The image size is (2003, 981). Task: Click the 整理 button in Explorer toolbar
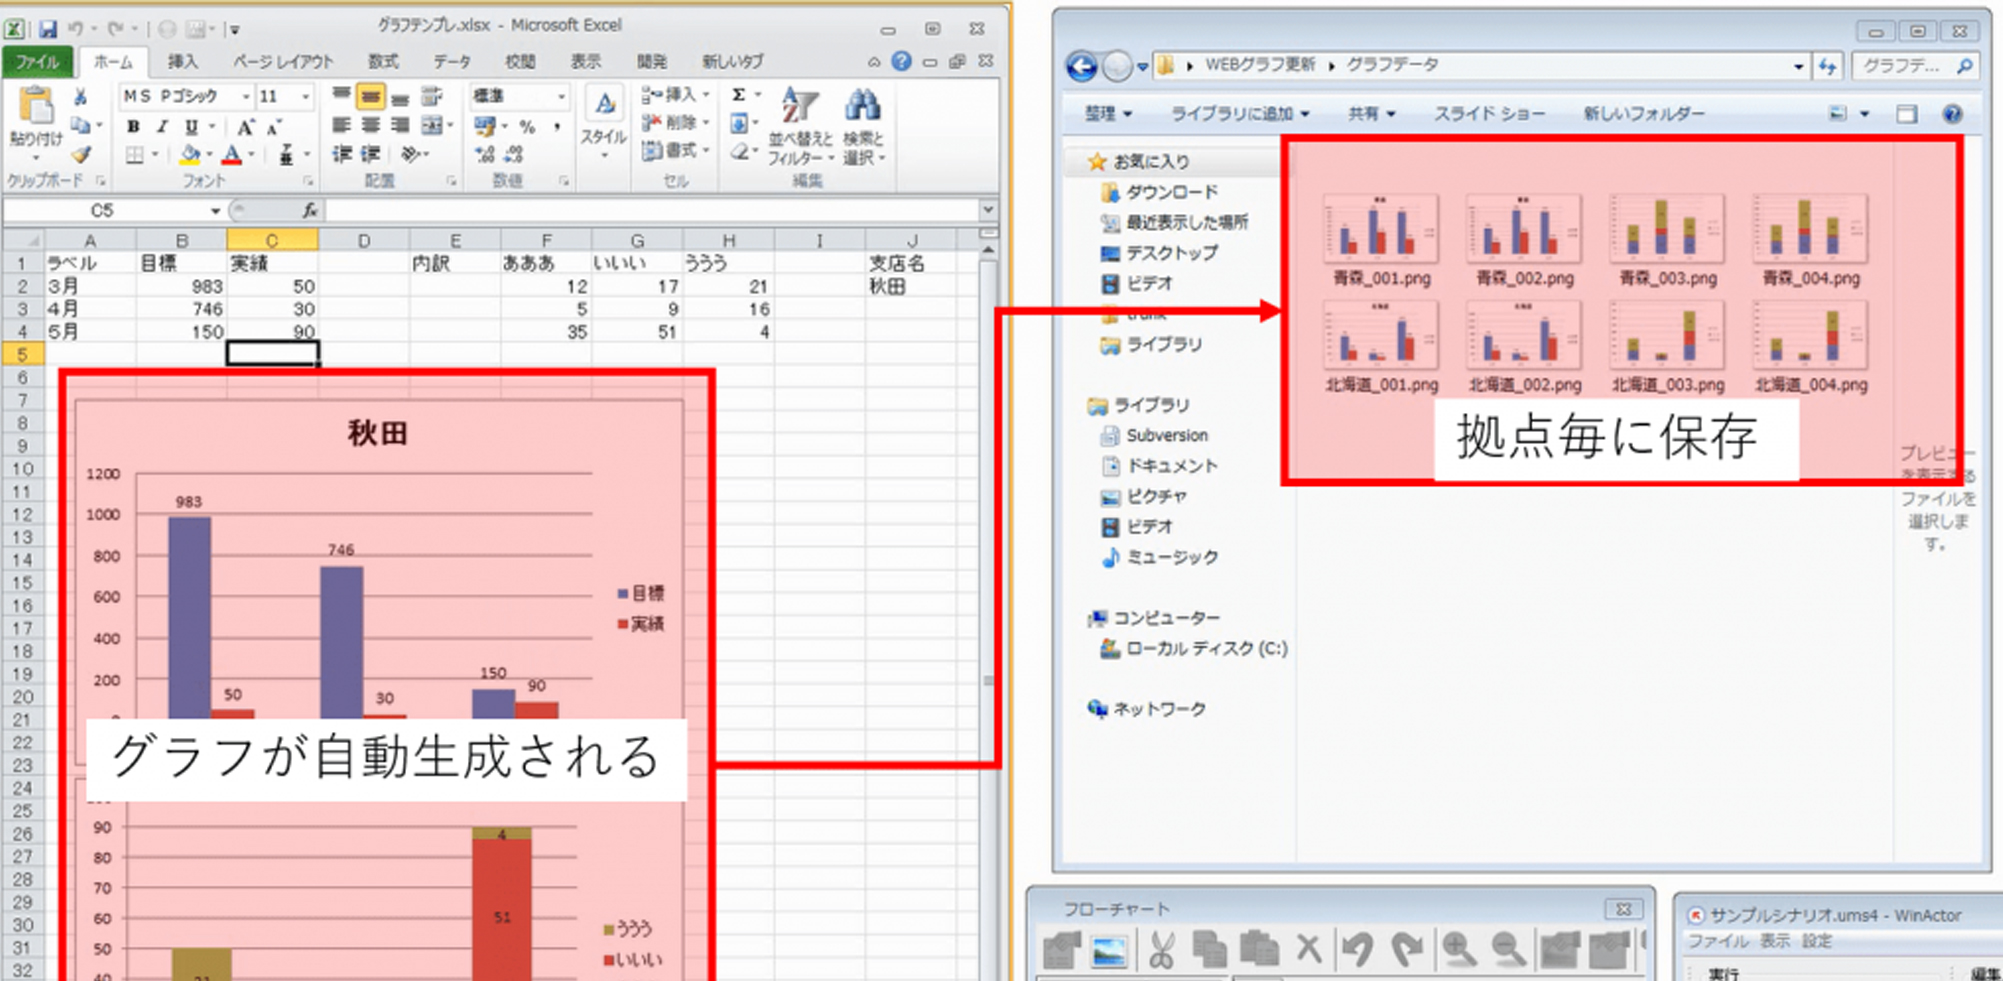[1108, 114]
